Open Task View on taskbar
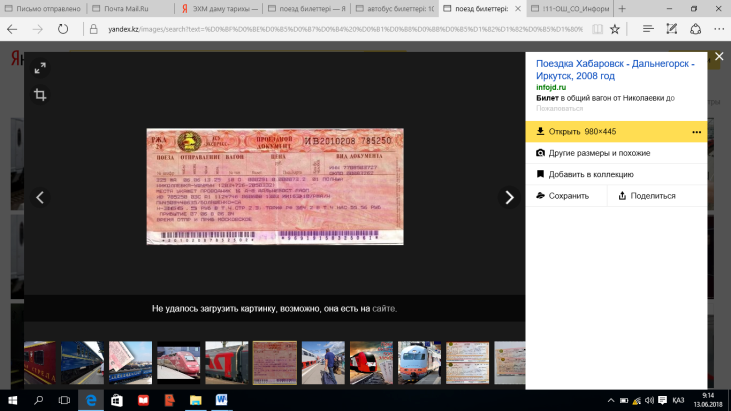Viewport: 731px width, 411px height. [64, 400]
